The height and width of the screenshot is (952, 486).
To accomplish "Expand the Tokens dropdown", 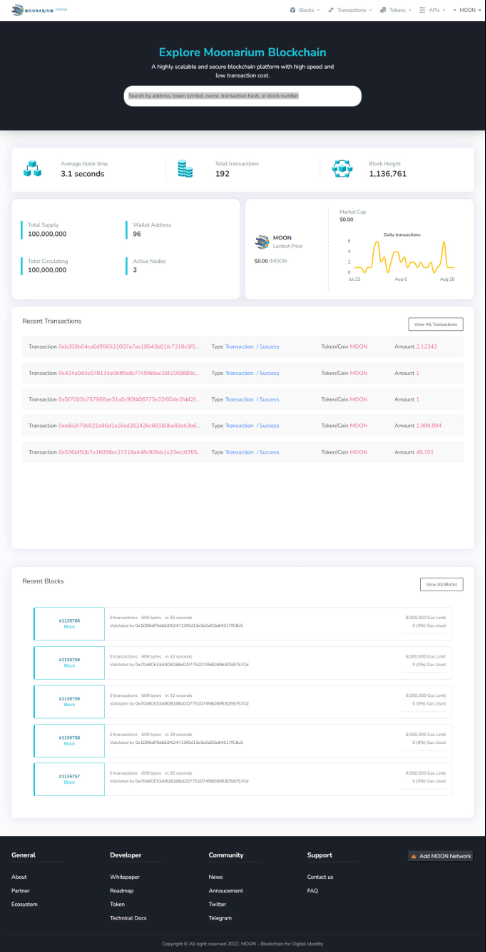I will tap(396, 10).
